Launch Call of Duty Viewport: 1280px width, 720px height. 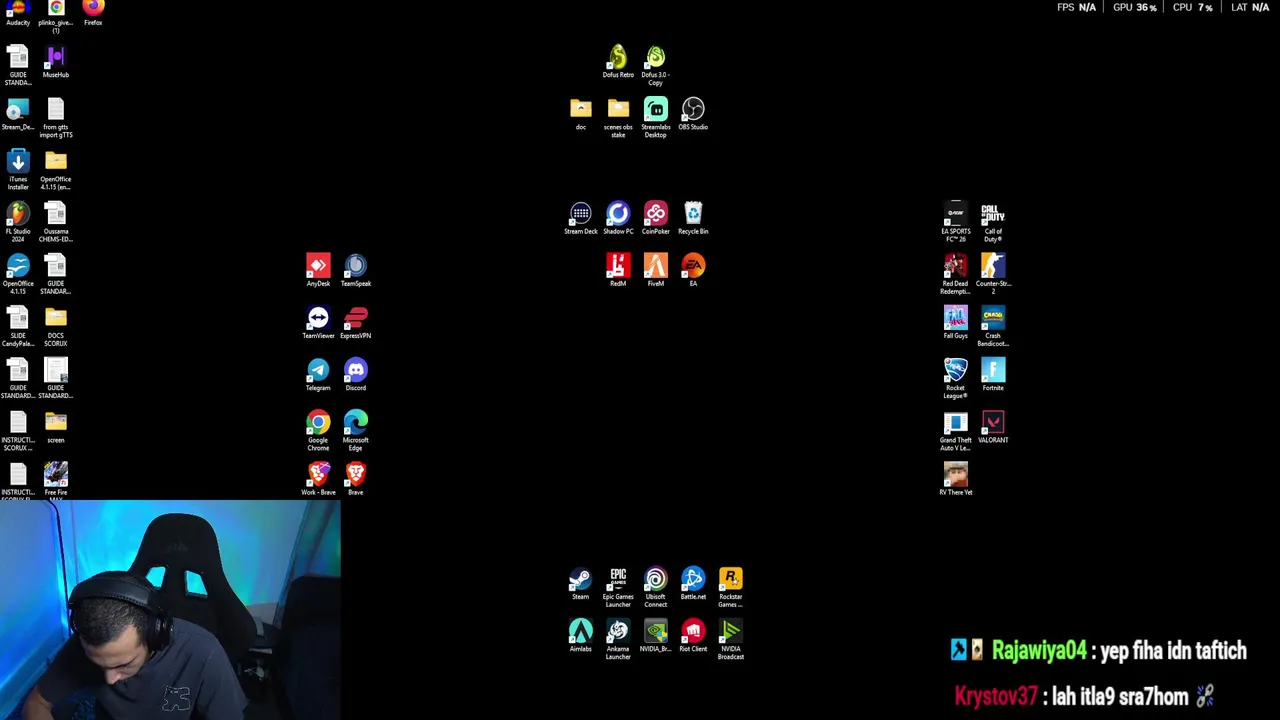coord(993,222)
